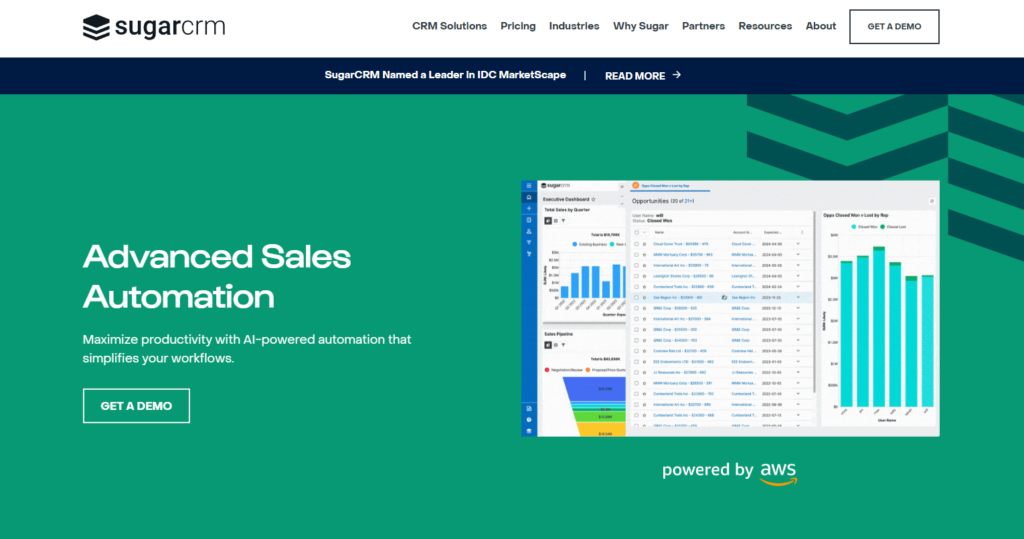Tick the select-all checkbox in Opportunities header
This screenshot has width=1024, height=539.
[636, 231]
